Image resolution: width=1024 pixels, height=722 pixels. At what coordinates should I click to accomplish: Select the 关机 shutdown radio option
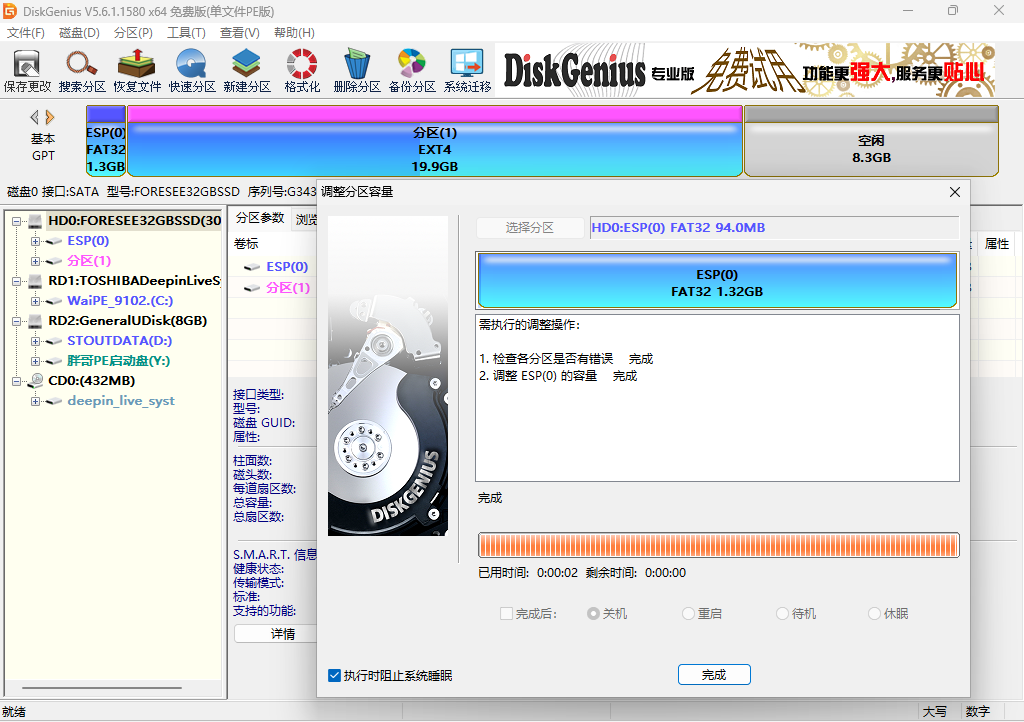click(x=593, y=614)
